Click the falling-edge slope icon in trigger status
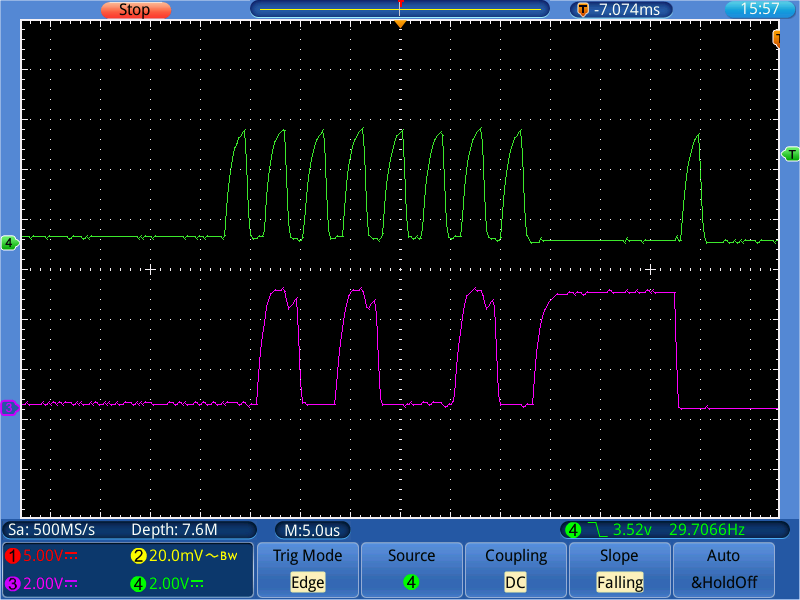The width and height of the screenshot is (800, 600). click(597, 530)
